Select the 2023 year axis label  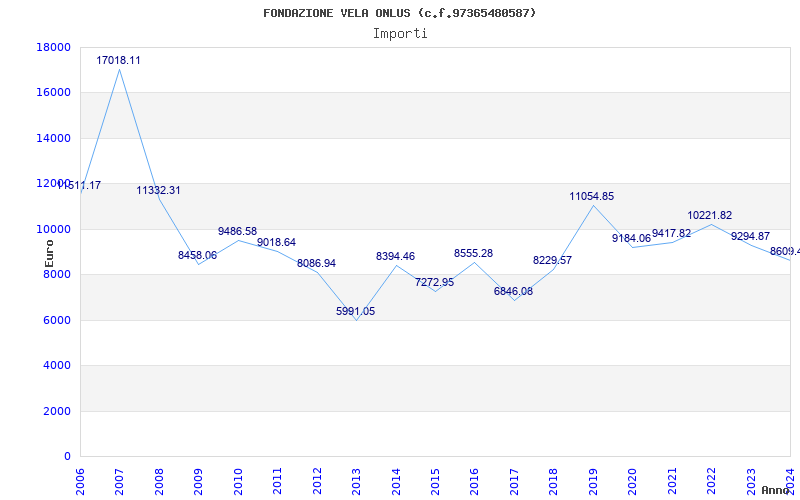[x=751, y=481]
